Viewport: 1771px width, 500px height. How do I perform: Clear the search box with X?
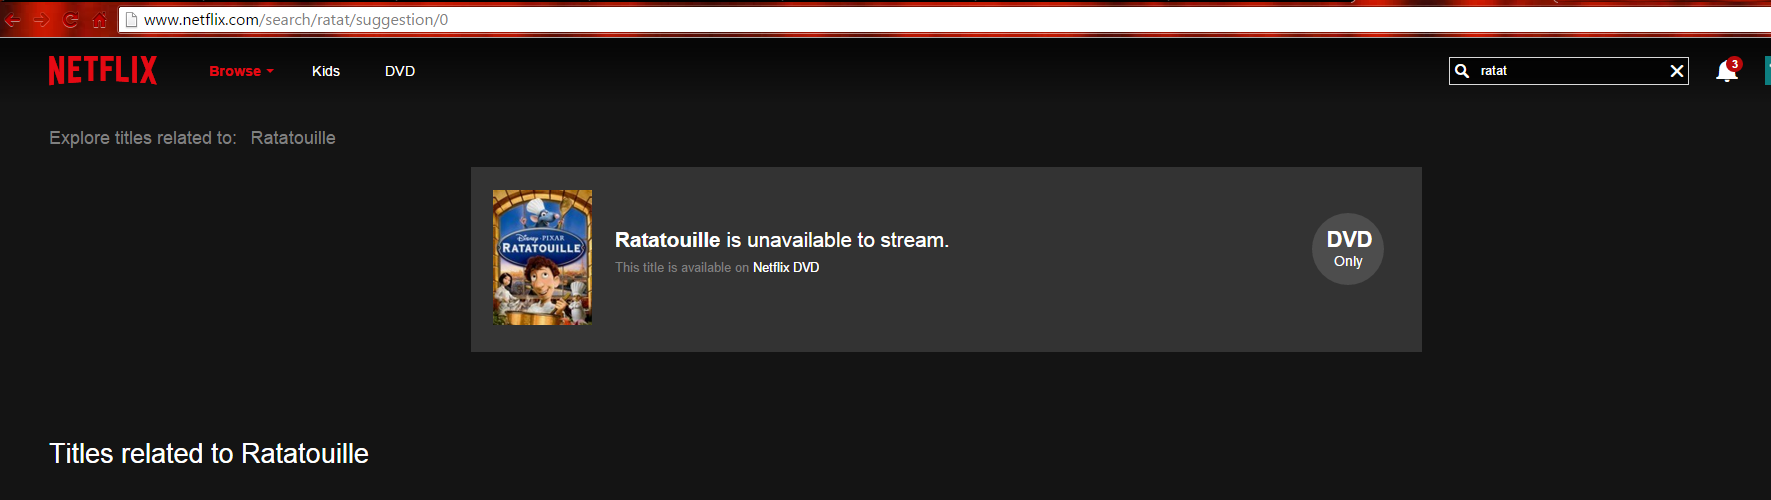1677,71
